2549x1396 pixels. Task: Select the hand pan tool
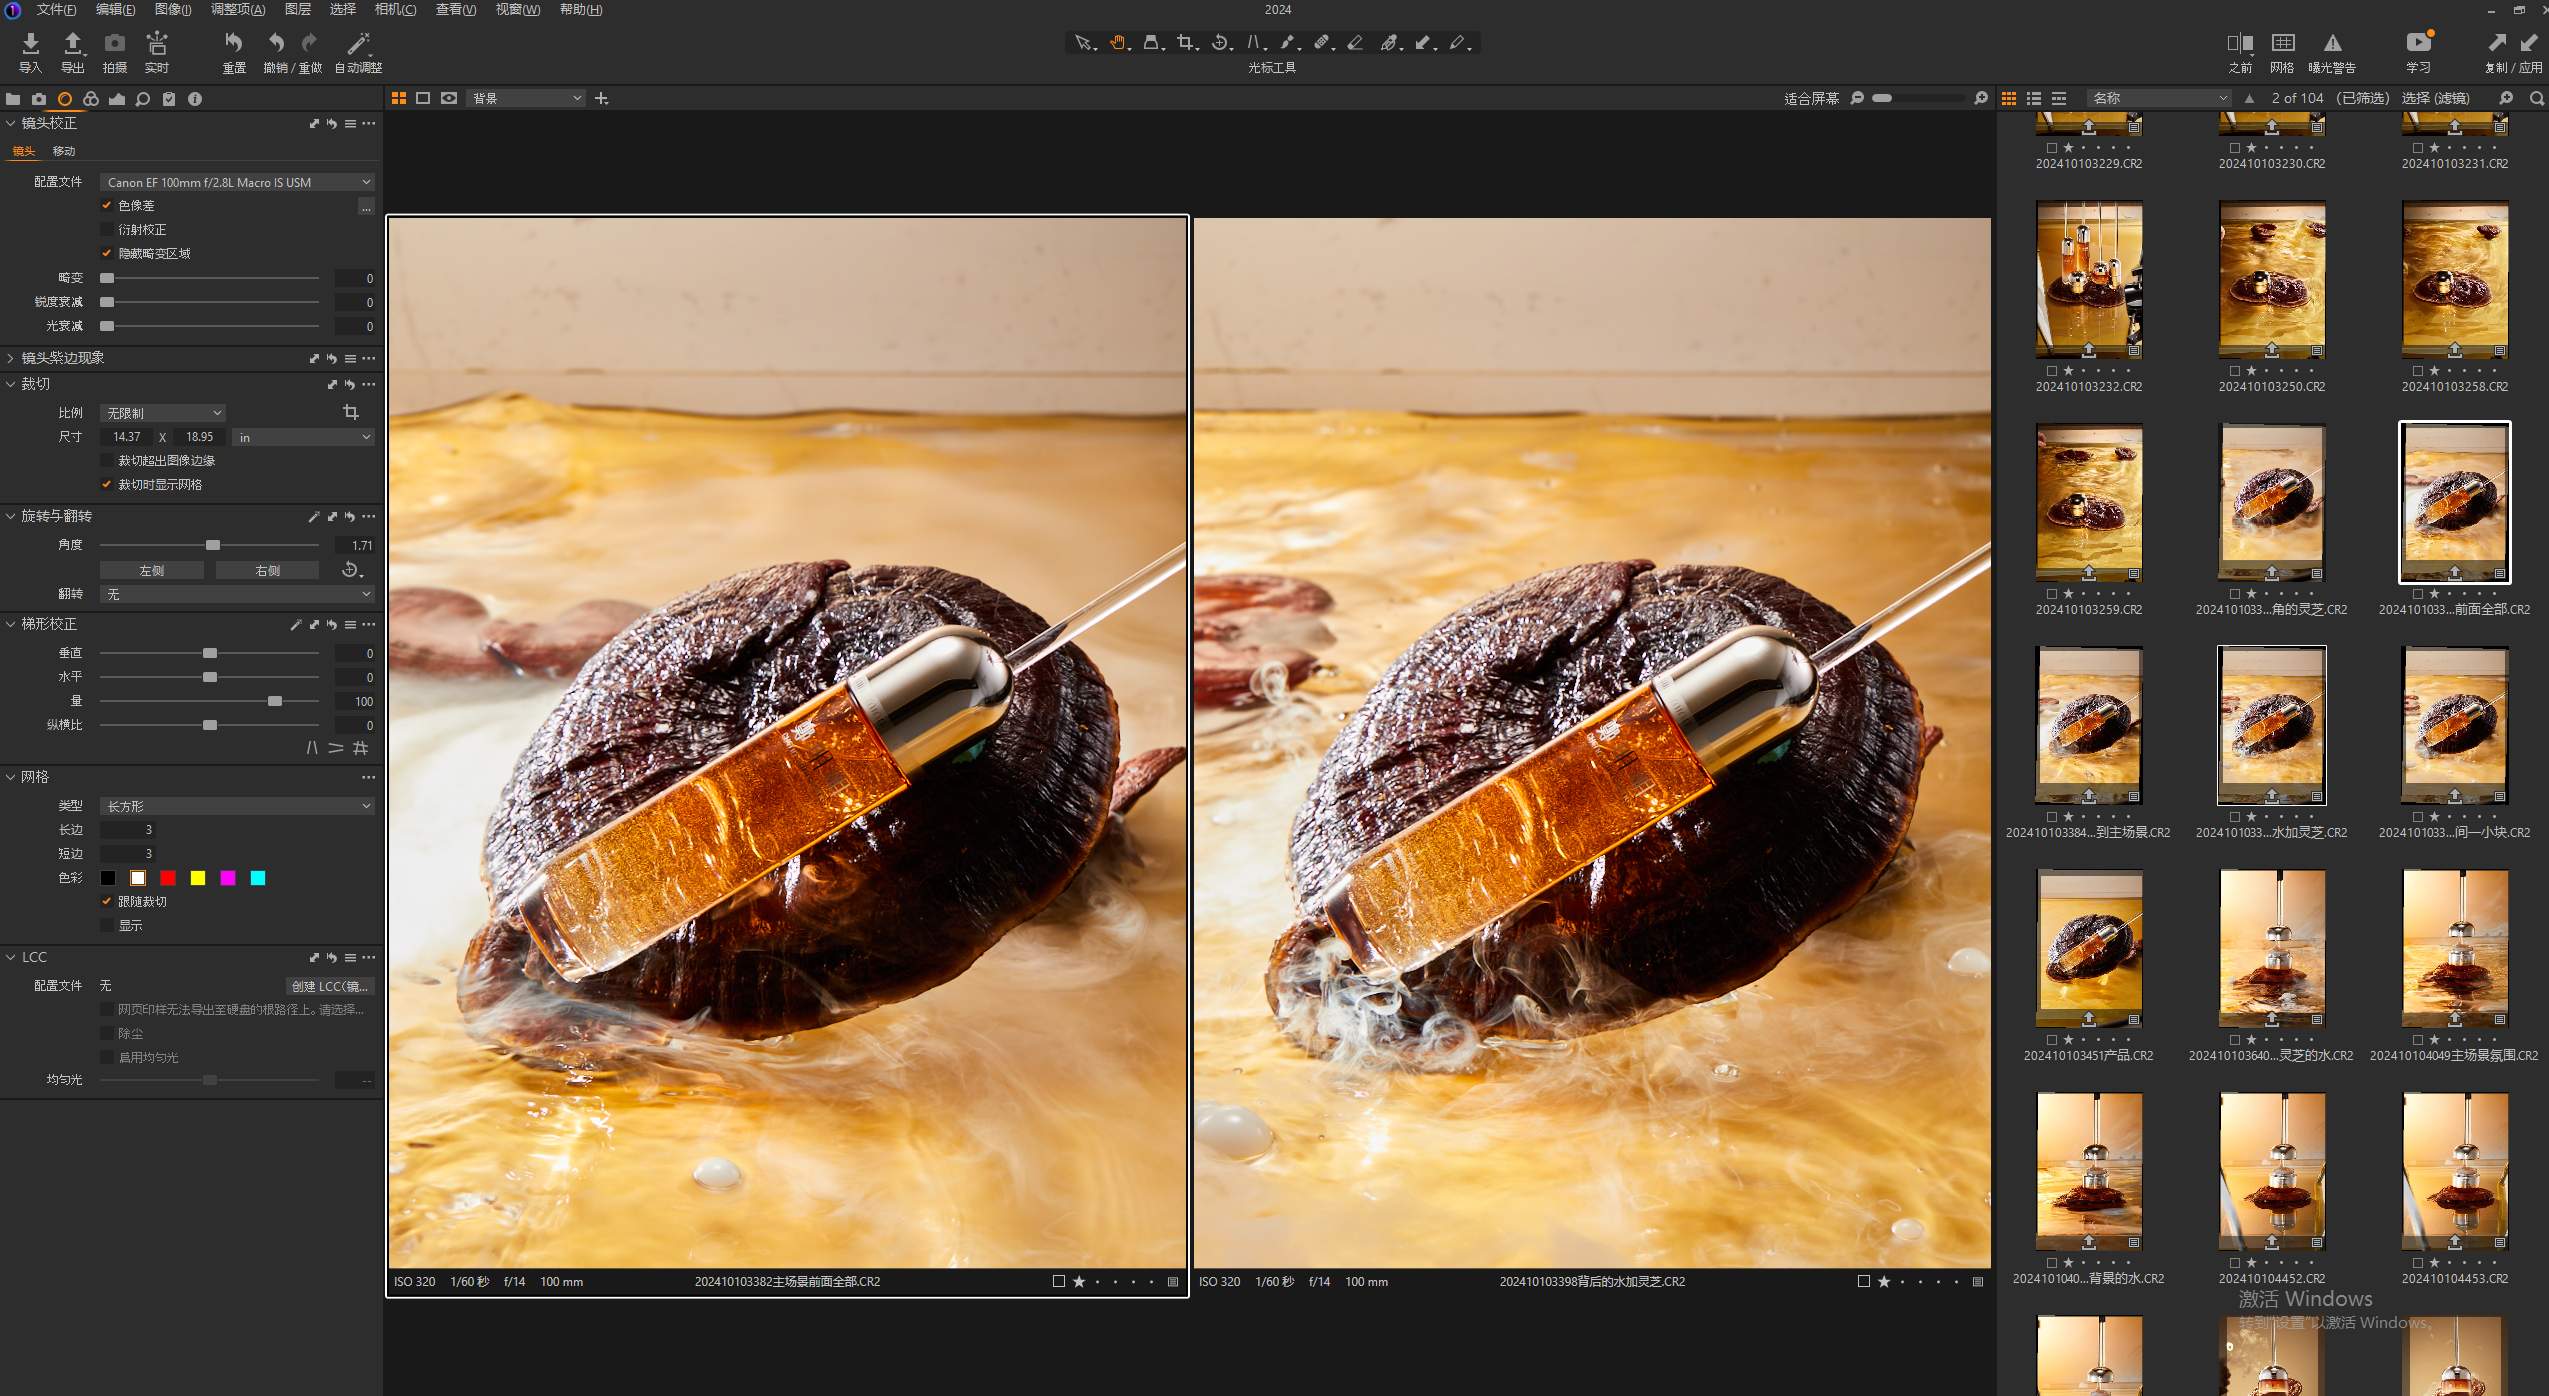[1118, 42]
